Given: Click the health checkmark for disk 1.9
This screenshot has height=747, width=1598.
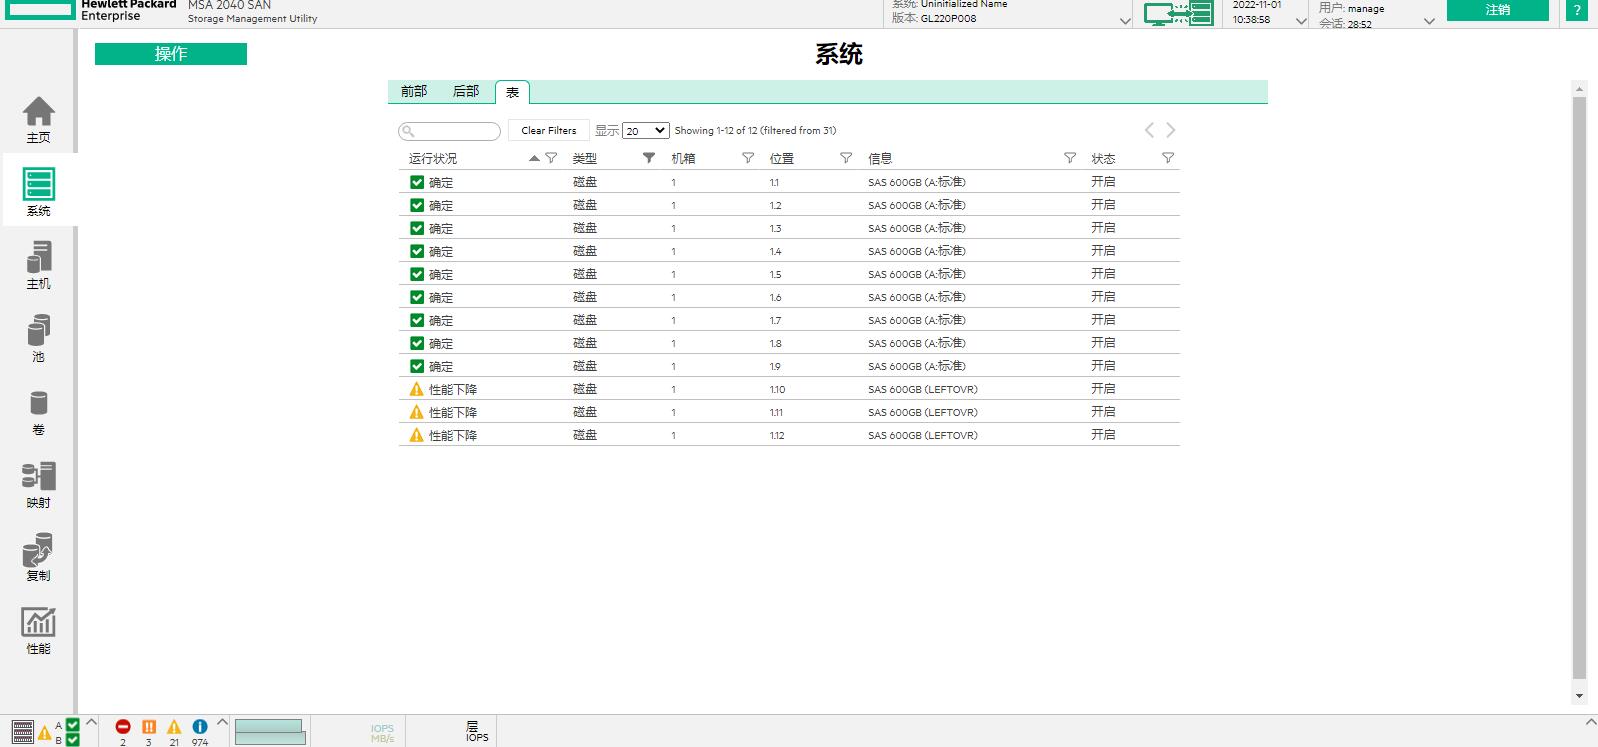Looking at the screenshot, I should tap(417, 366).
